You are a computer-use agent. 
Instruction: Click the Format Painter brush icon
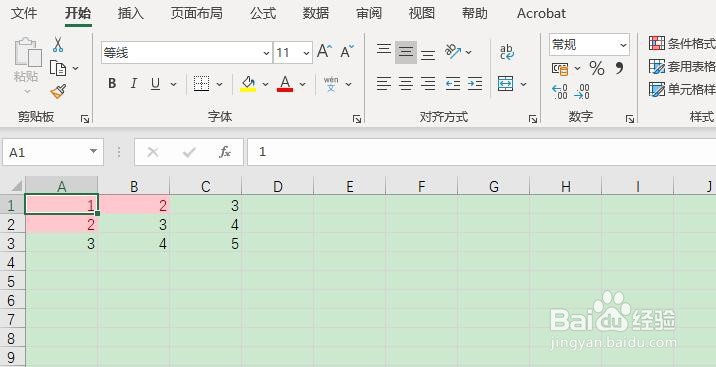tap(58, 92)
